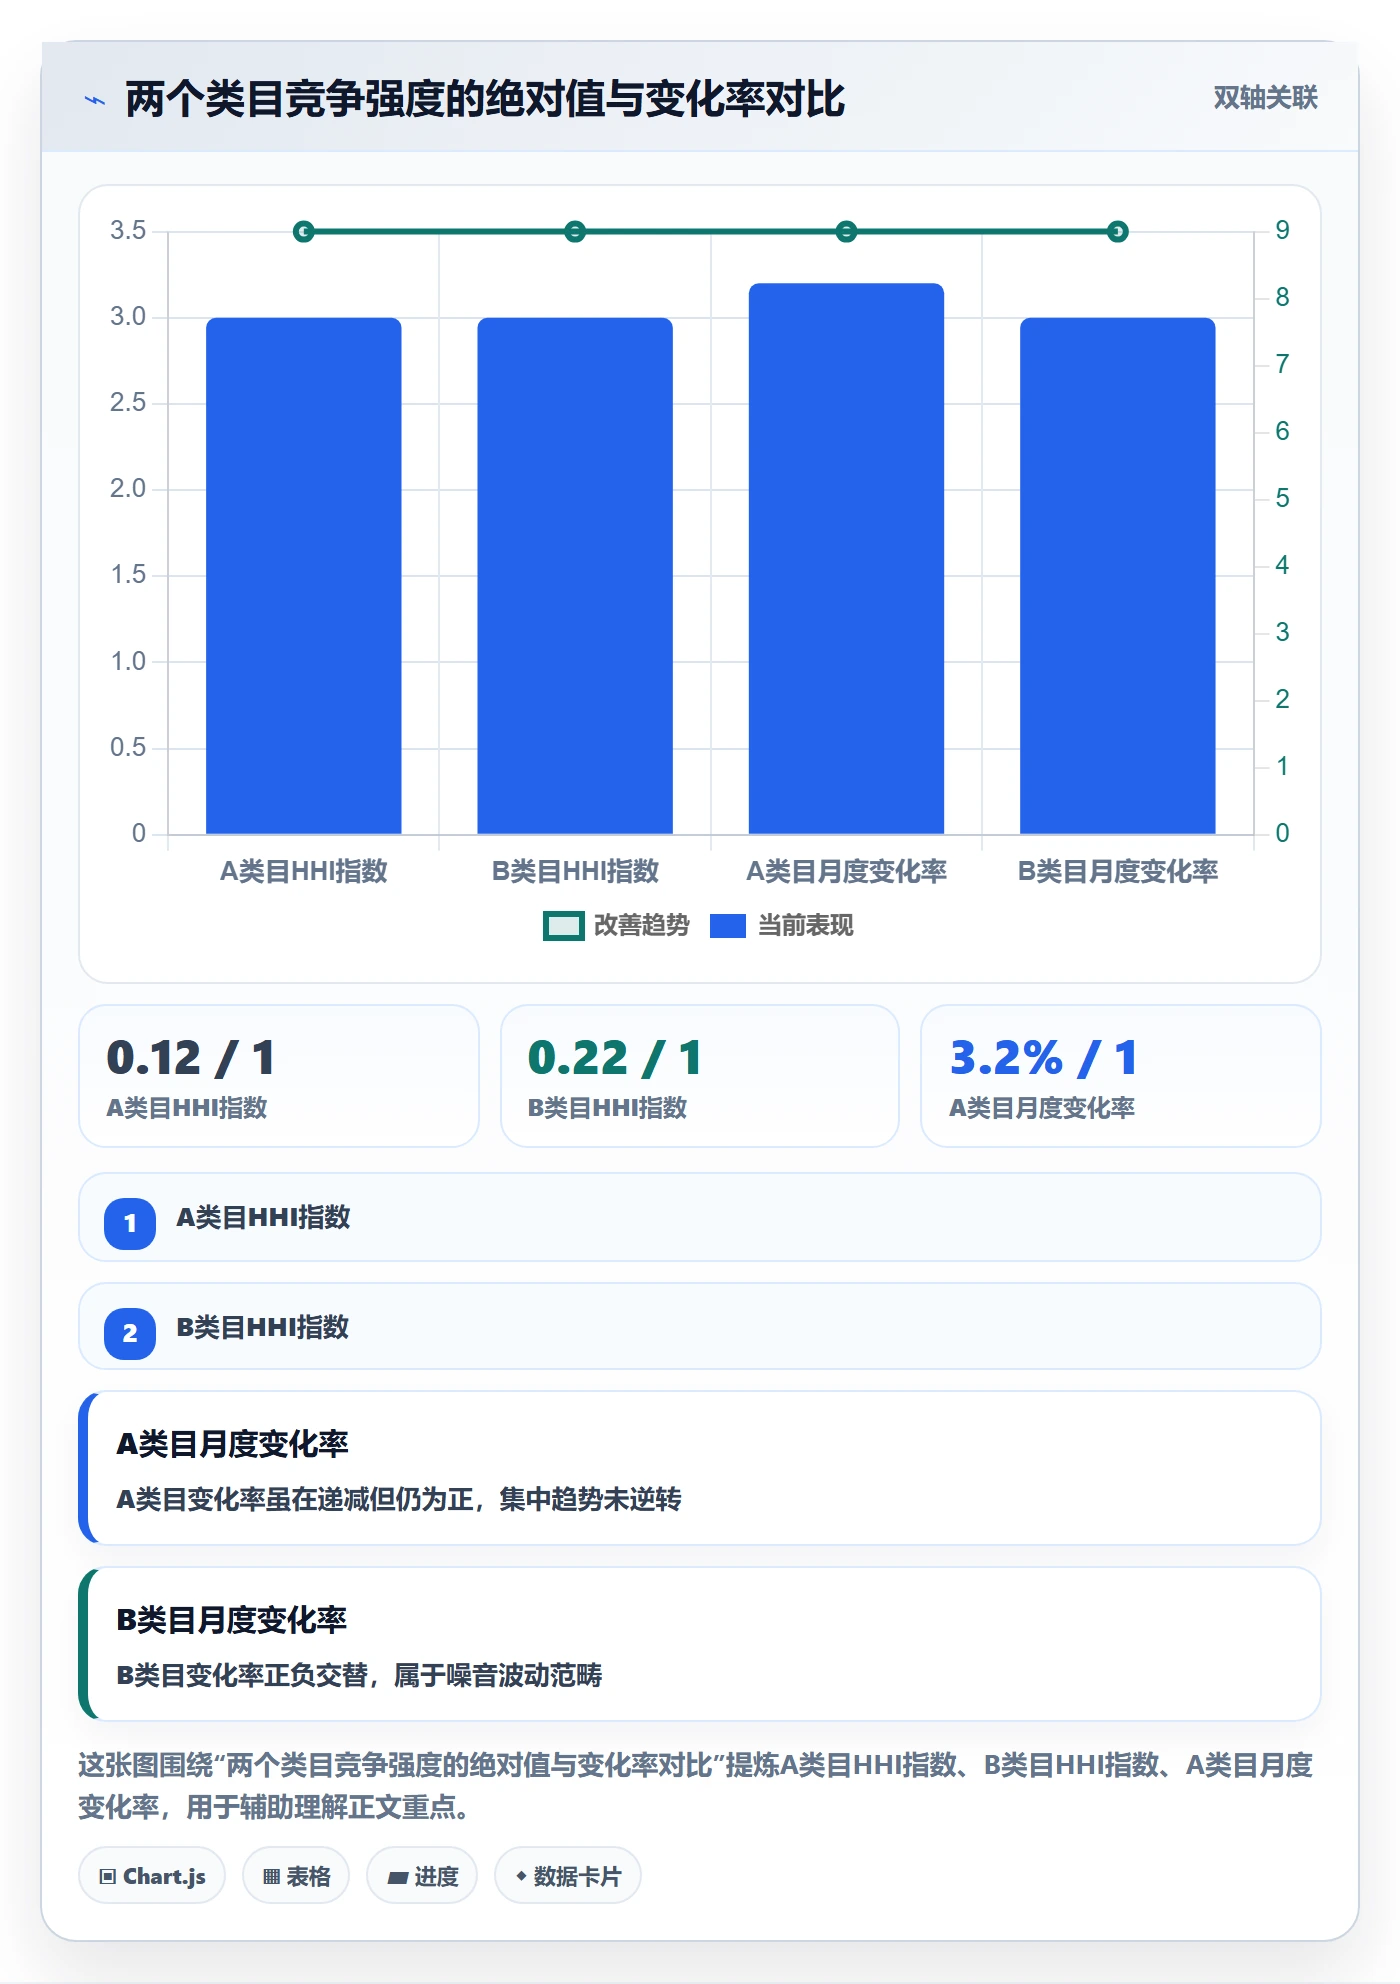The width and height of the screenshot is (1400, 1984).
Task: Click the summary paragraph starting 这张图围绕
Action: pos(696,1786)
